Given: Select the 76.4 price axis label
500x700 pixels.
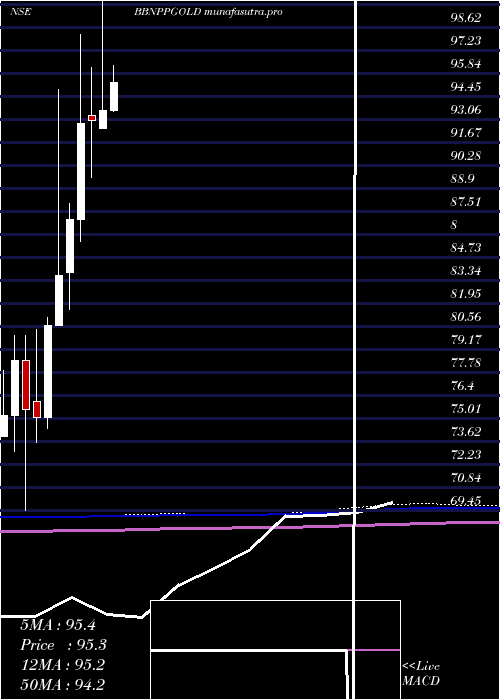Looking at the screenshot, I should 462,386.
